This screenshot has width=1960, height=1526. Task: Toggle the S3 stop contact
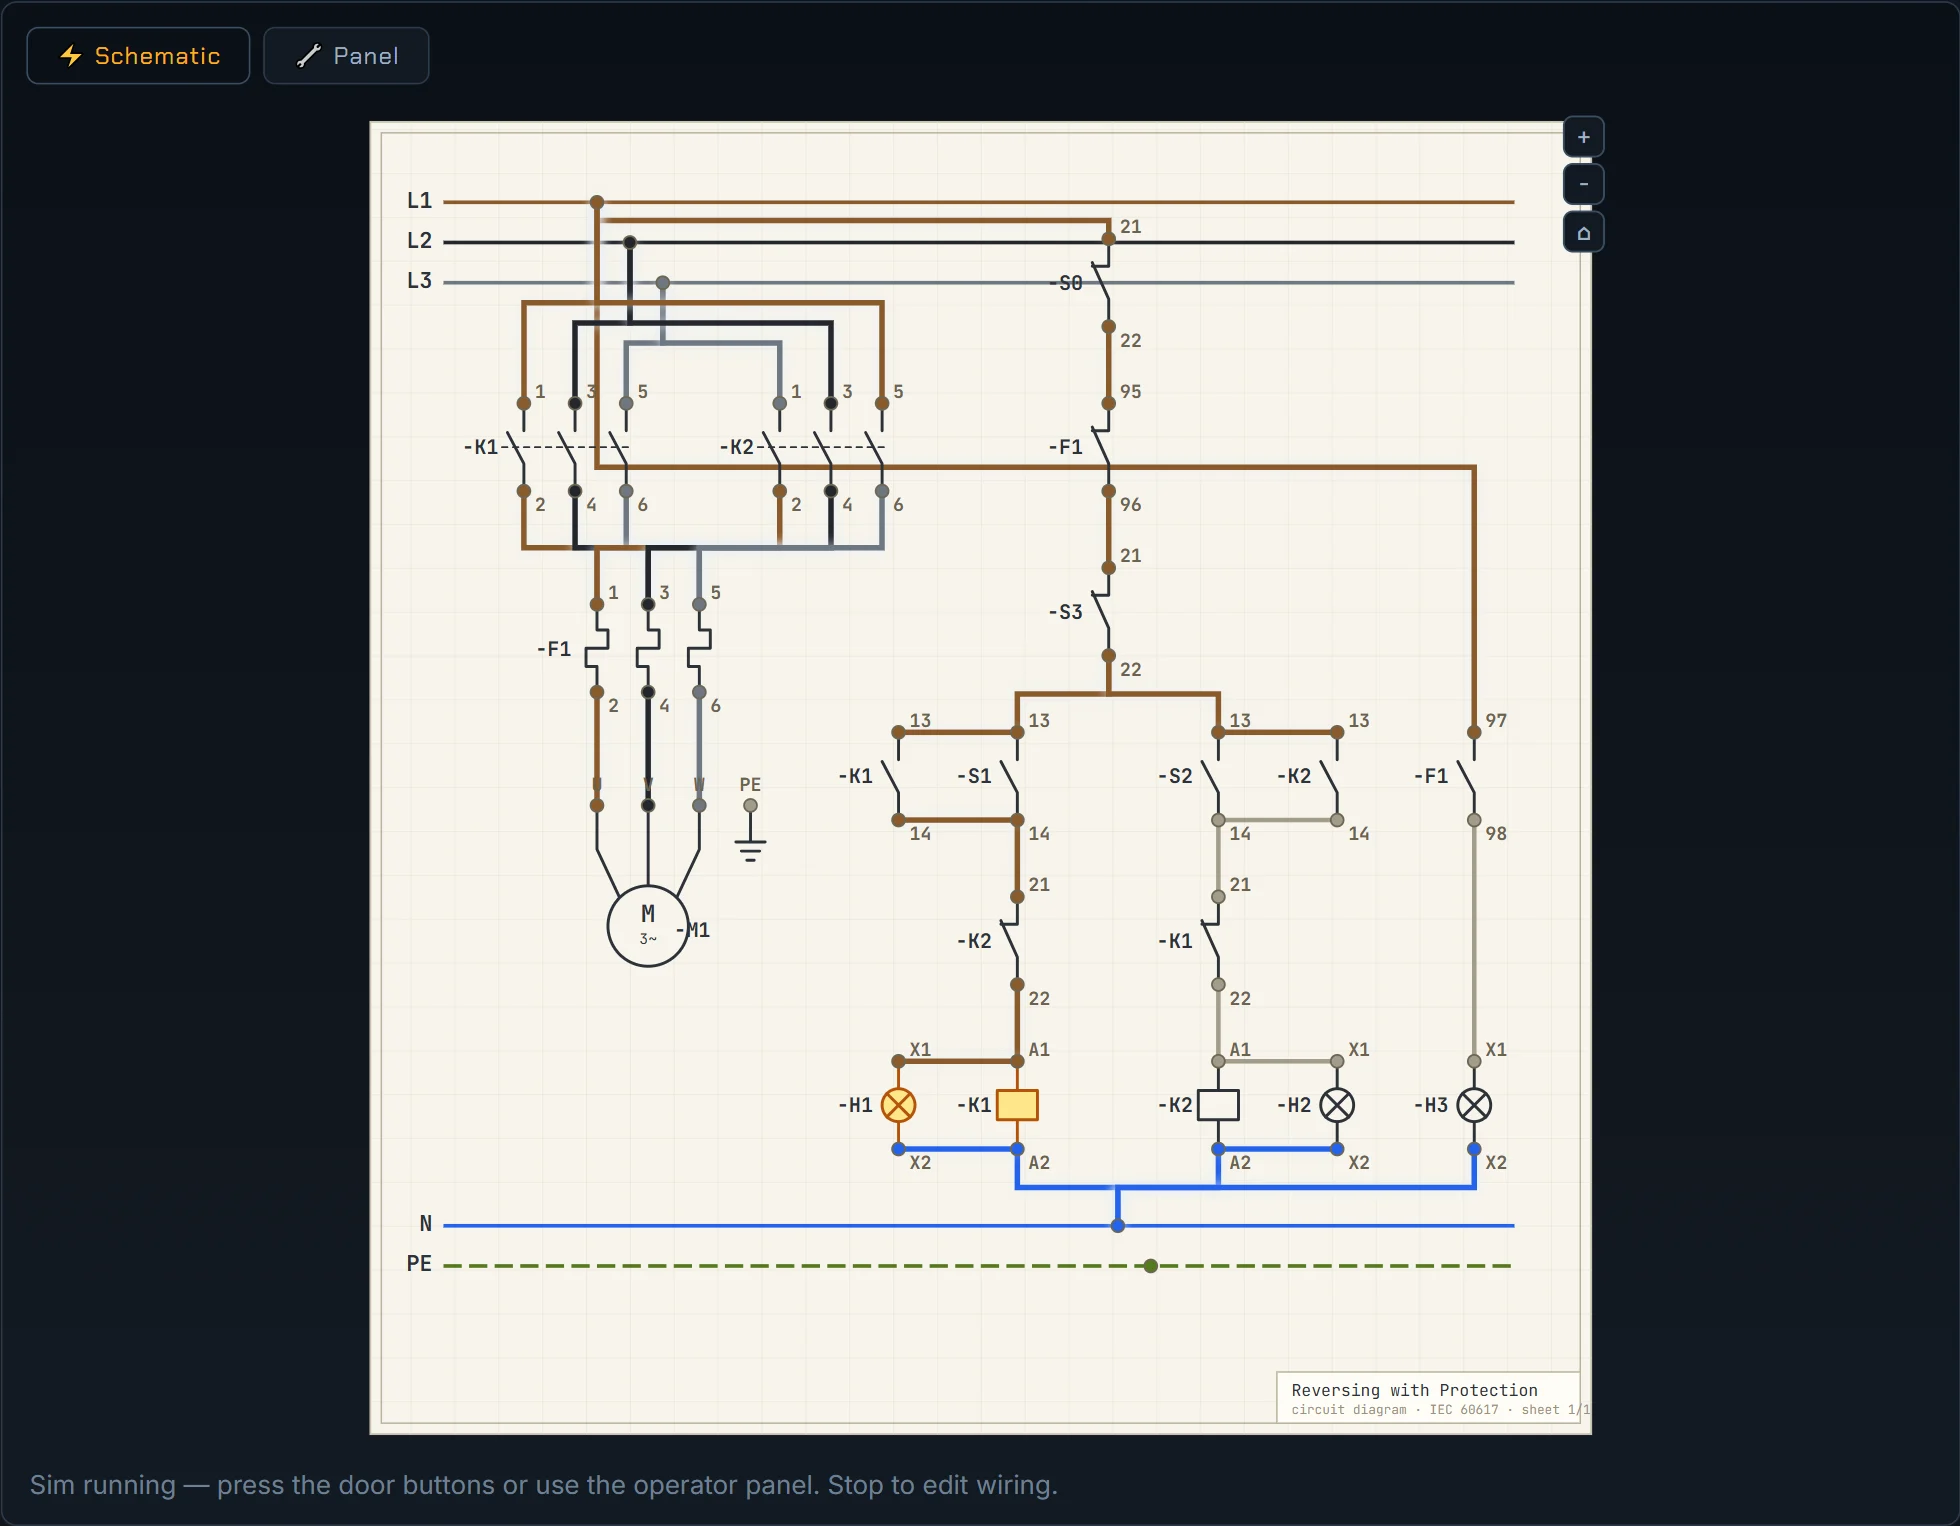point(1104,612)
